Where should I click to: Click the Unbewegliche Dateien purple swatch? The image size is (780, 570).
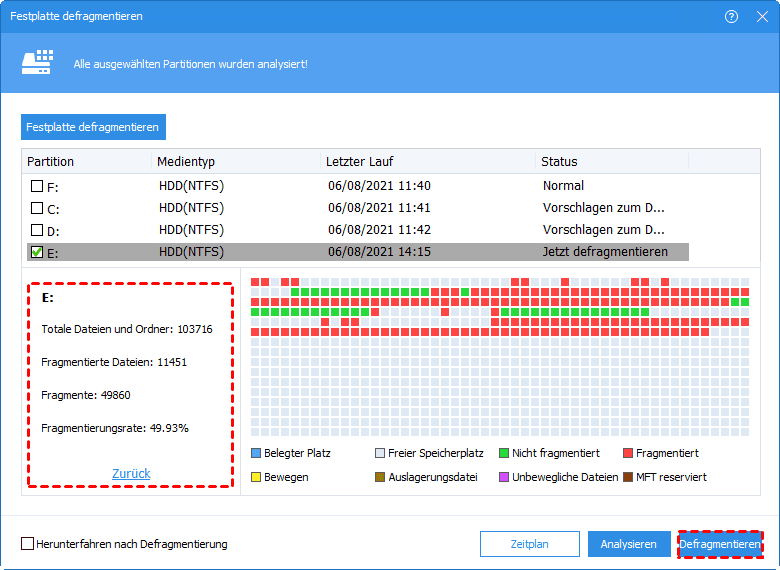click(504, 477)
